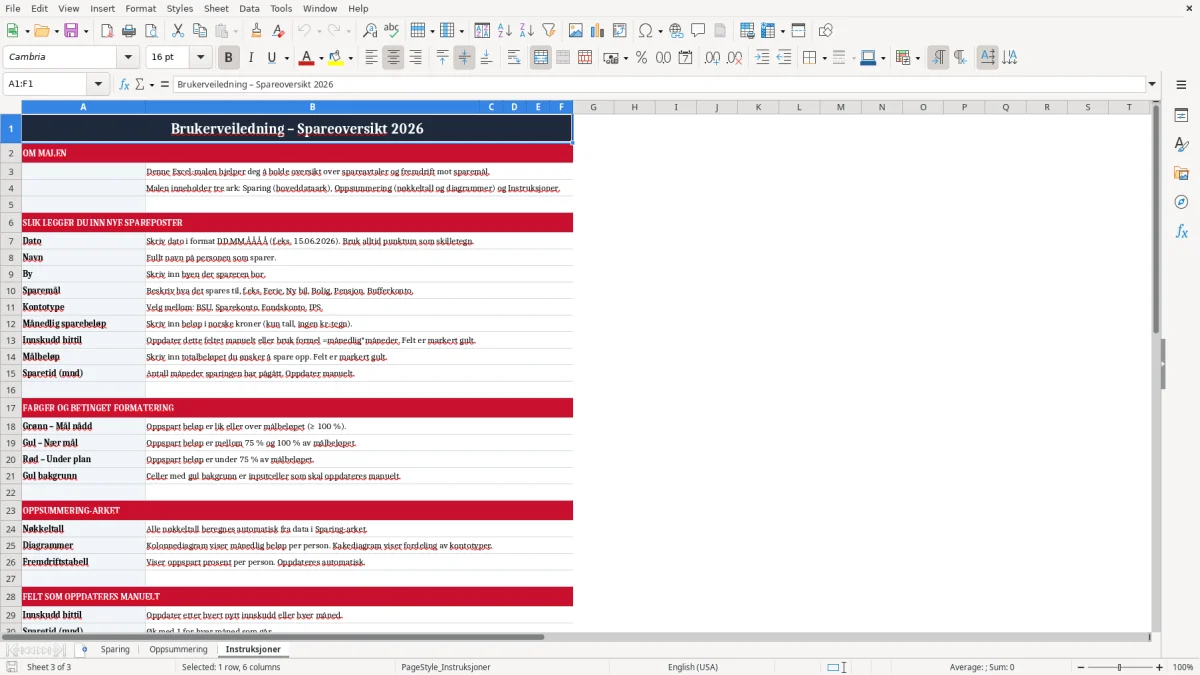Click the Spelling check icon
1200x675 pixels.
pyautogui.click(x=392, y=31)
